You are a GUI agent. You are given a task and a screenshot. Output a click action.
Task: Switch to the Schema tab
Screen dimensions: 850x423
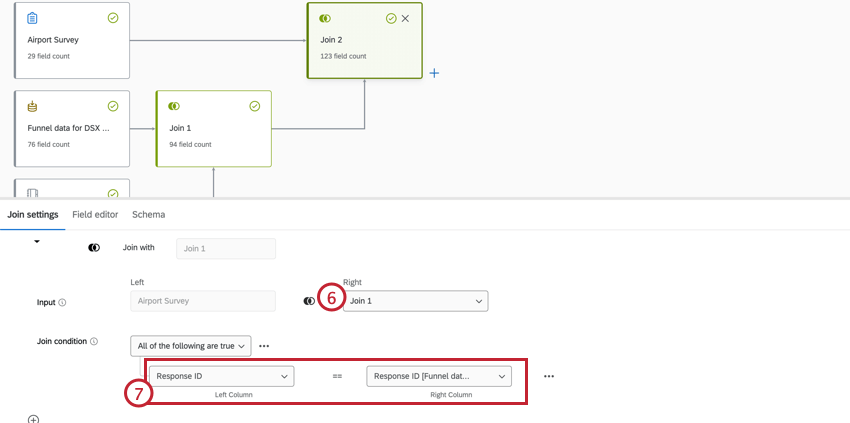point(149,215)
